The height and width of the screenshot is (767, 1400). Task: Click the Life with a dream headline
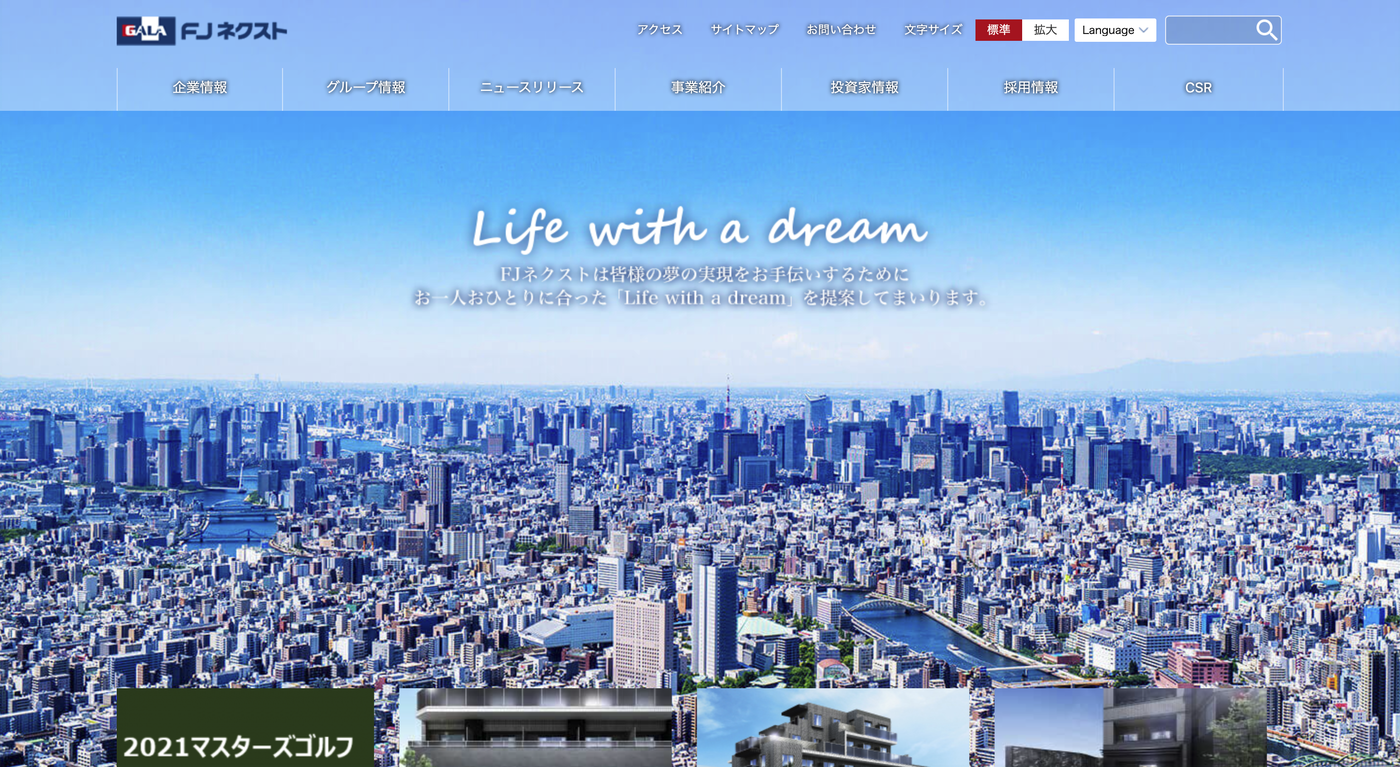pos(699,228)
